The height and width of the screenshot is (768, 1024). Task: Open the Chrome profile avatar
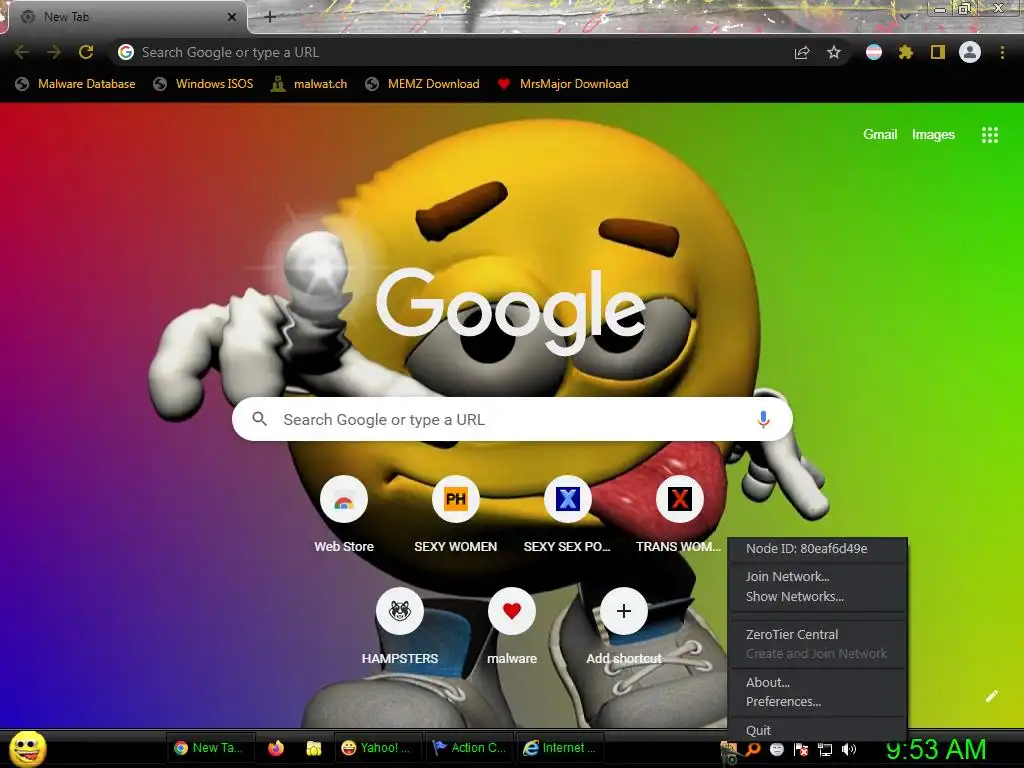pyautogui.click(x=970, y=52)
